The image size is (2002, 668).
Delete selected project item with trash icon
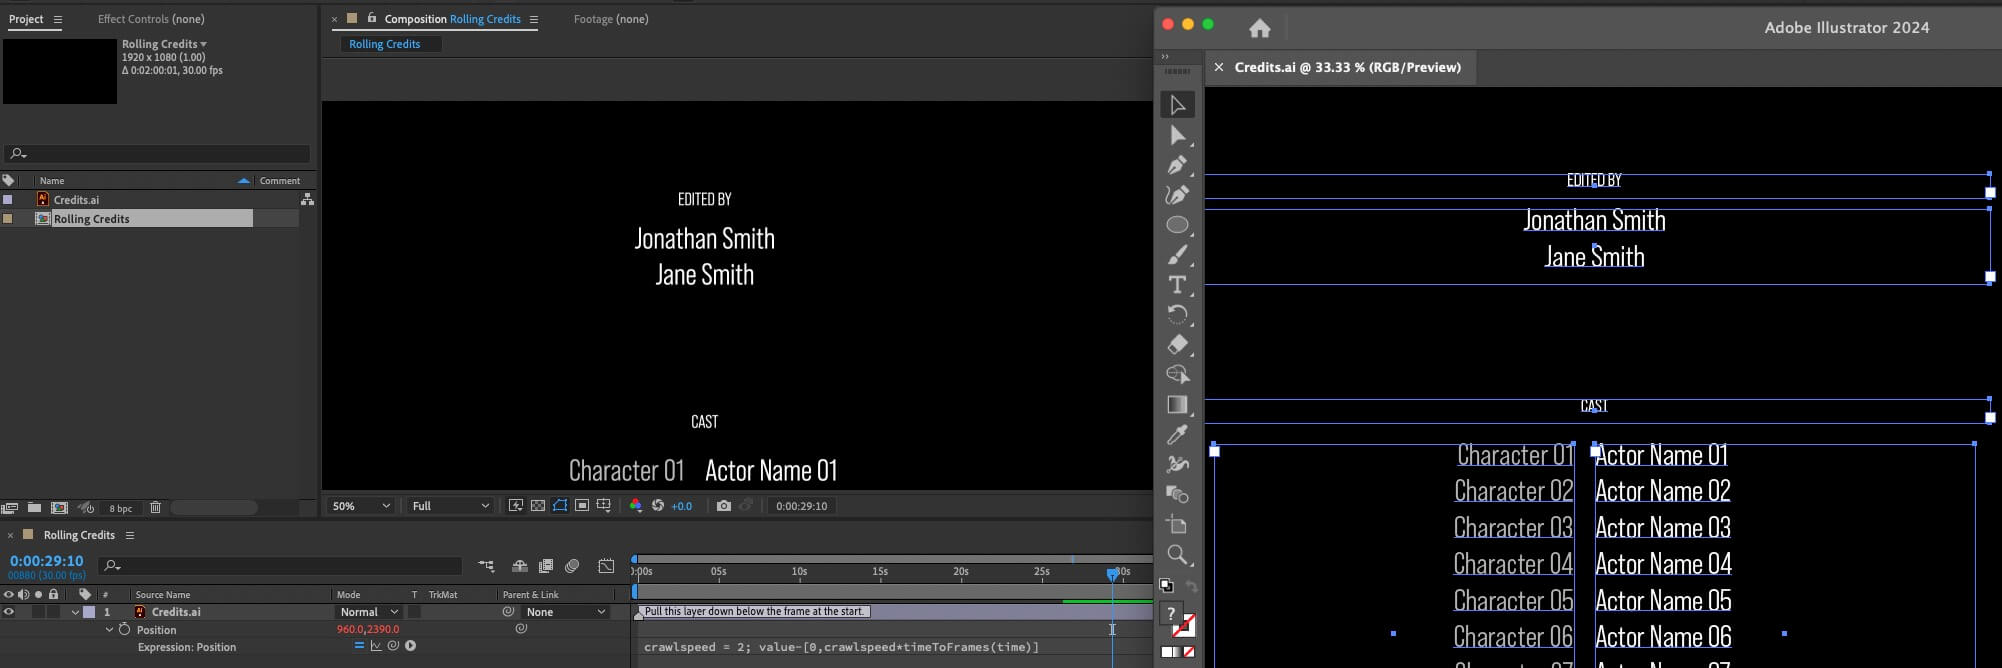point(155,508)
